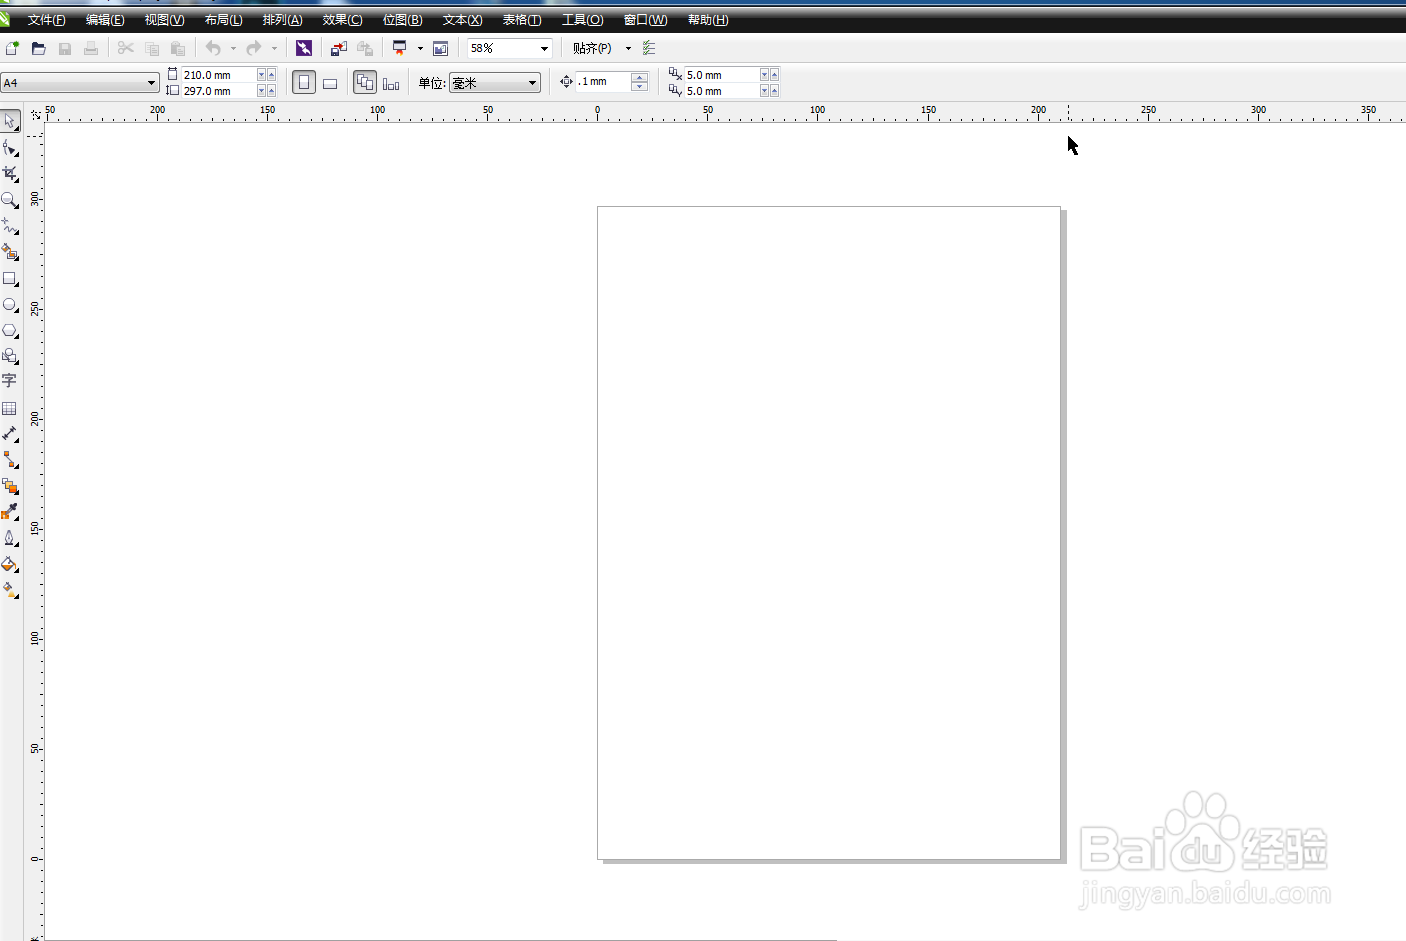Create a new document
This screenshot has height=941, width=1406.
(12, 48)
